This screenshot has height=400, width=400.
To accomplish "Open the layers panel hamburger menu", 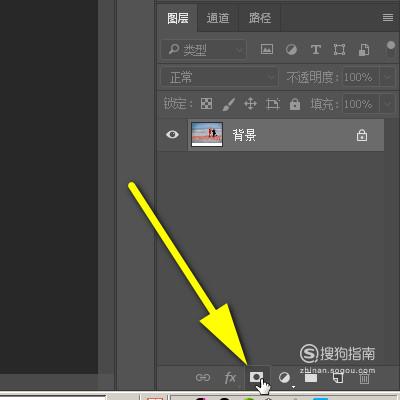I will pos(388,18).
